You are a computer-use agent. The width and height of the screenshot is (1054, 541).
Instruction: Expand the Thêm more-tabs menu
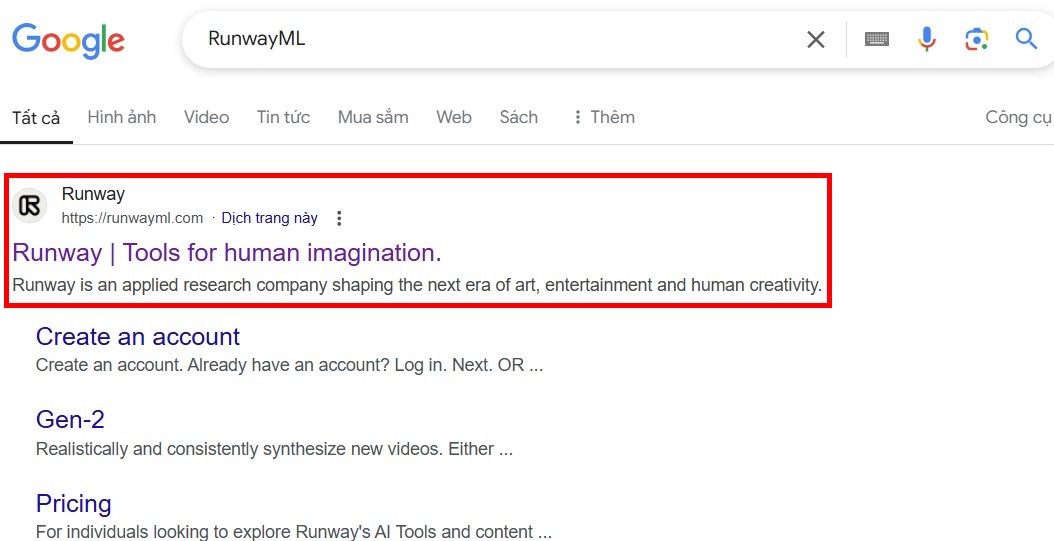click(603, 117)
